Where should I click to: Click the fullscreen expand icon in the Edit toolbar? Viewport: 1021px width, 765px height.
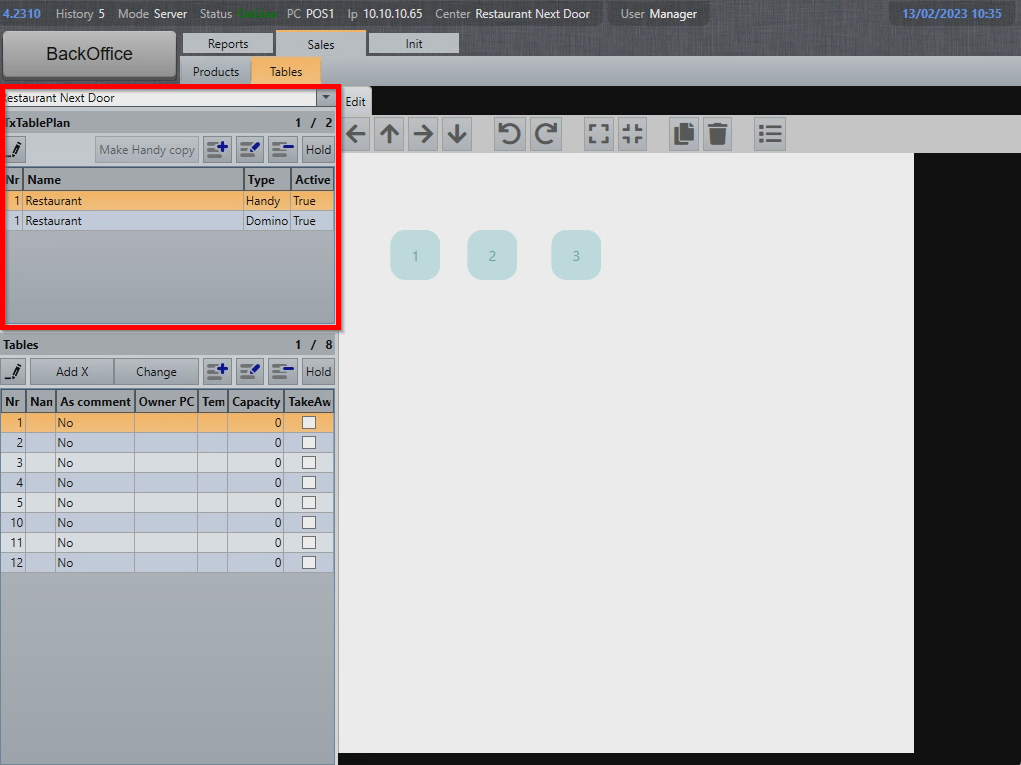[x=598, y=133]
